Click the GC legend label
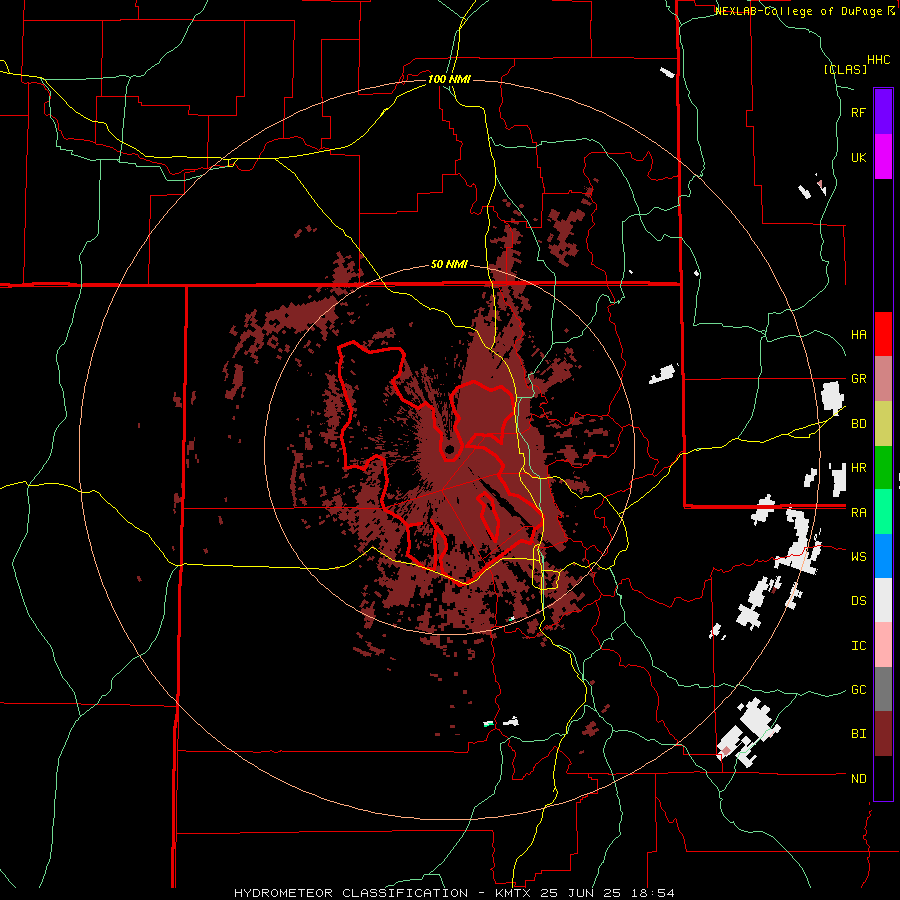Screen dimensions: 900x900 pos(858,690)
